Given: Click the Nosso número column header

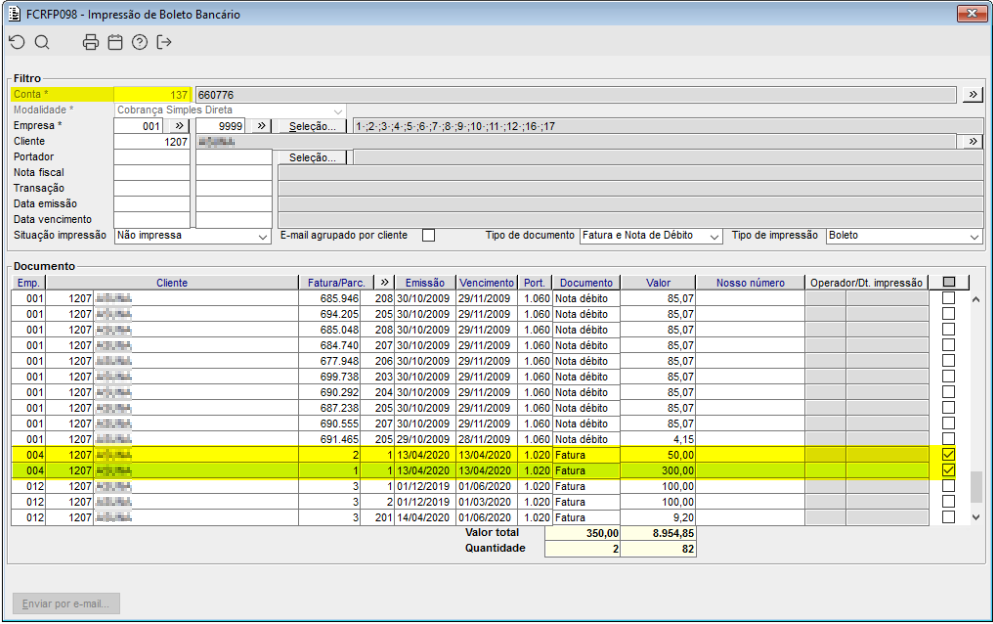Looking at the screenshot, I should tap(750, 283).
